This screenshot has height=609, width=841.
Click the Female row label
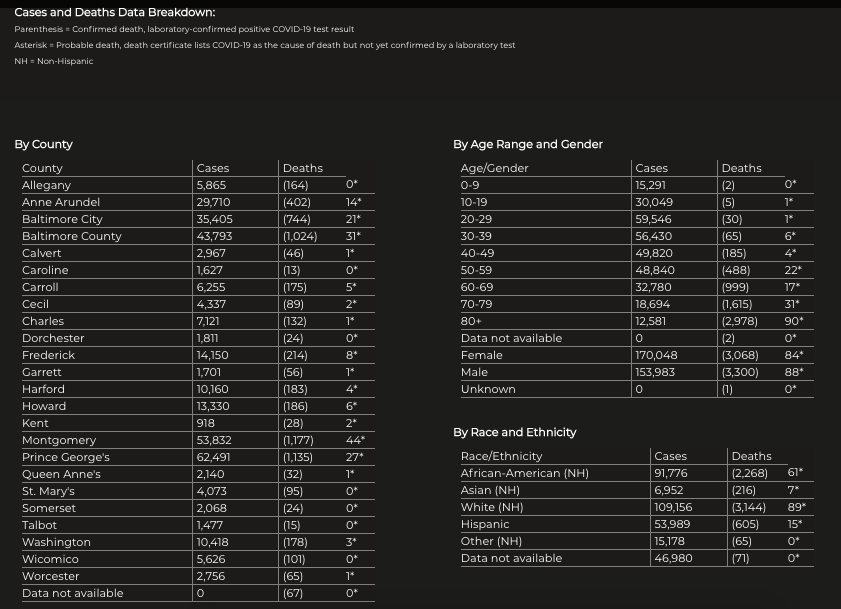point(481,355)
